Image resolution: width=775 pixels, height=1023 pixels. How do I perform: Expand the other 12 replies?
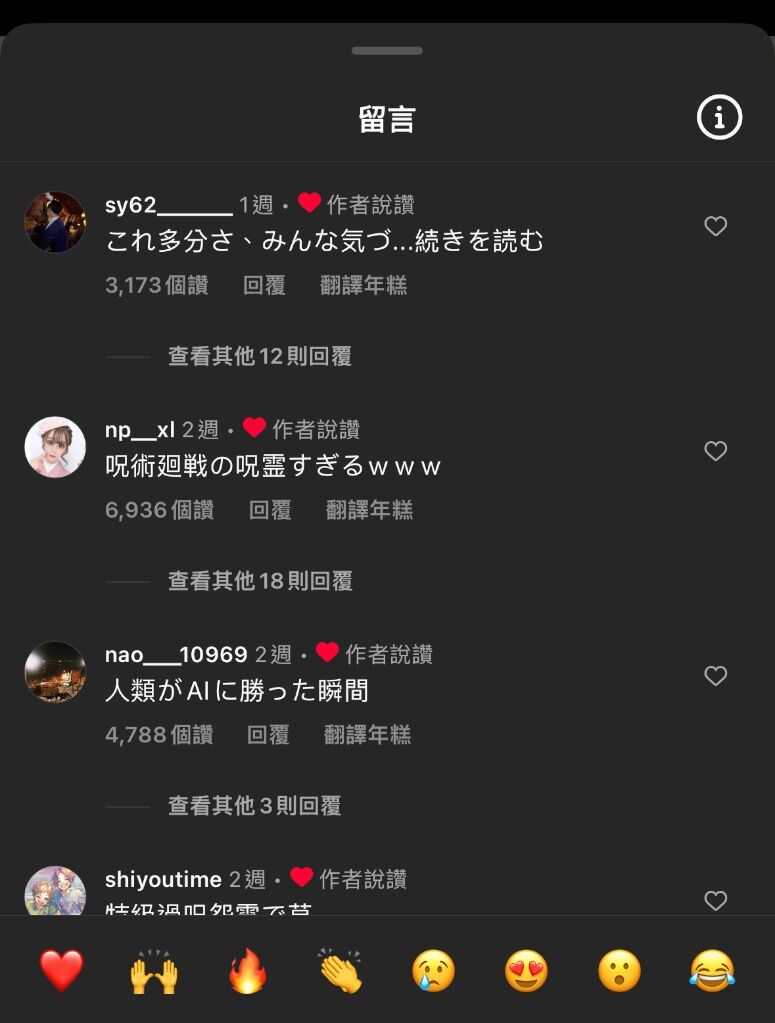point(260,356)
